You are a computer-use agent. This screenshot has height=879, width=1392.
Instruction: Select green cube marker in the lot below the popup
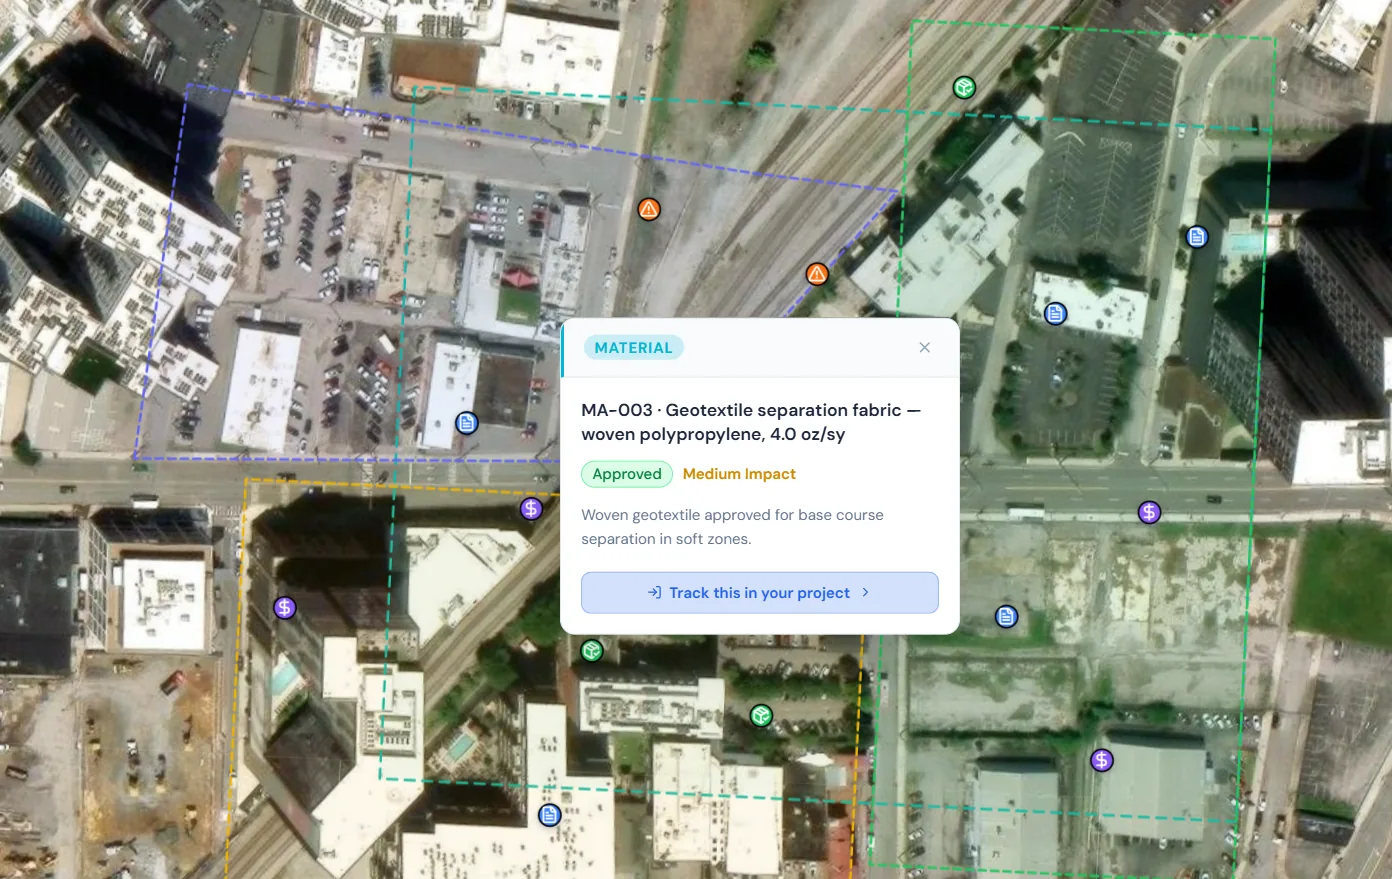point(761,715)
